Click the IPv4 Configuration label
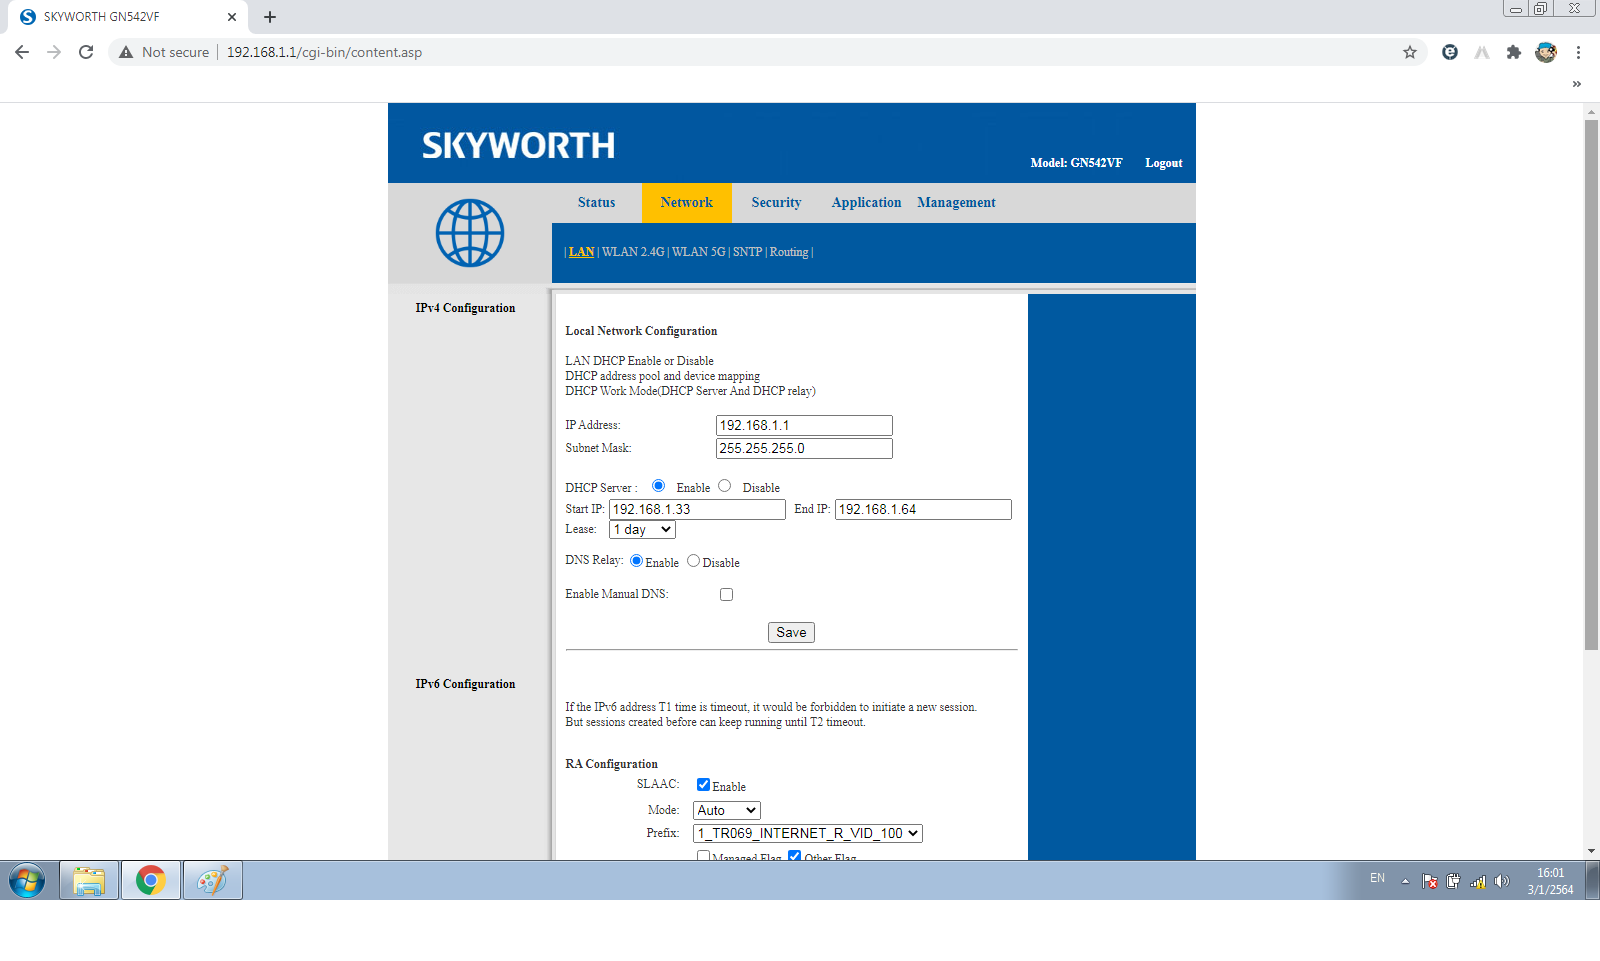Screen dimensions: 1600x961 coord(465,308)
